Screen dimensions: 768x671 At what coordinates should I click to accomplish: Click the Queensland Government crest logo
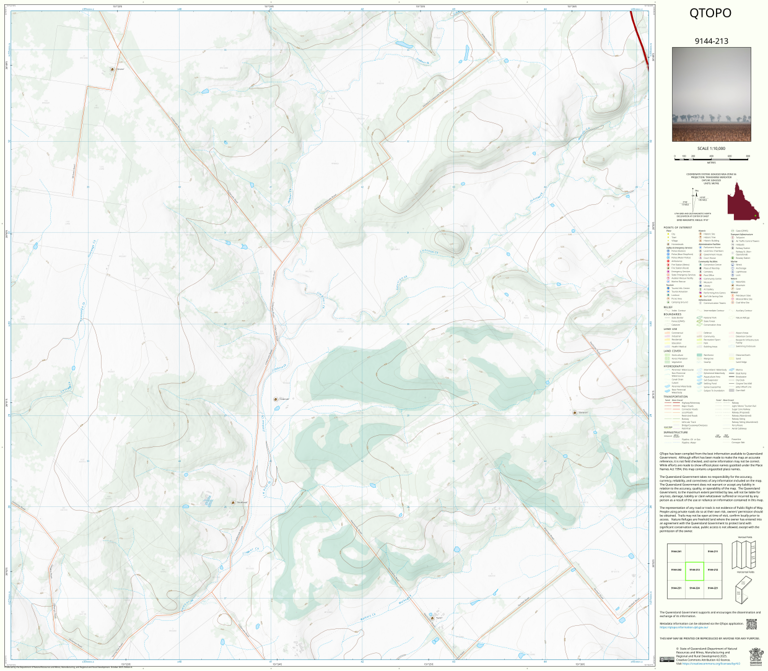755,656
